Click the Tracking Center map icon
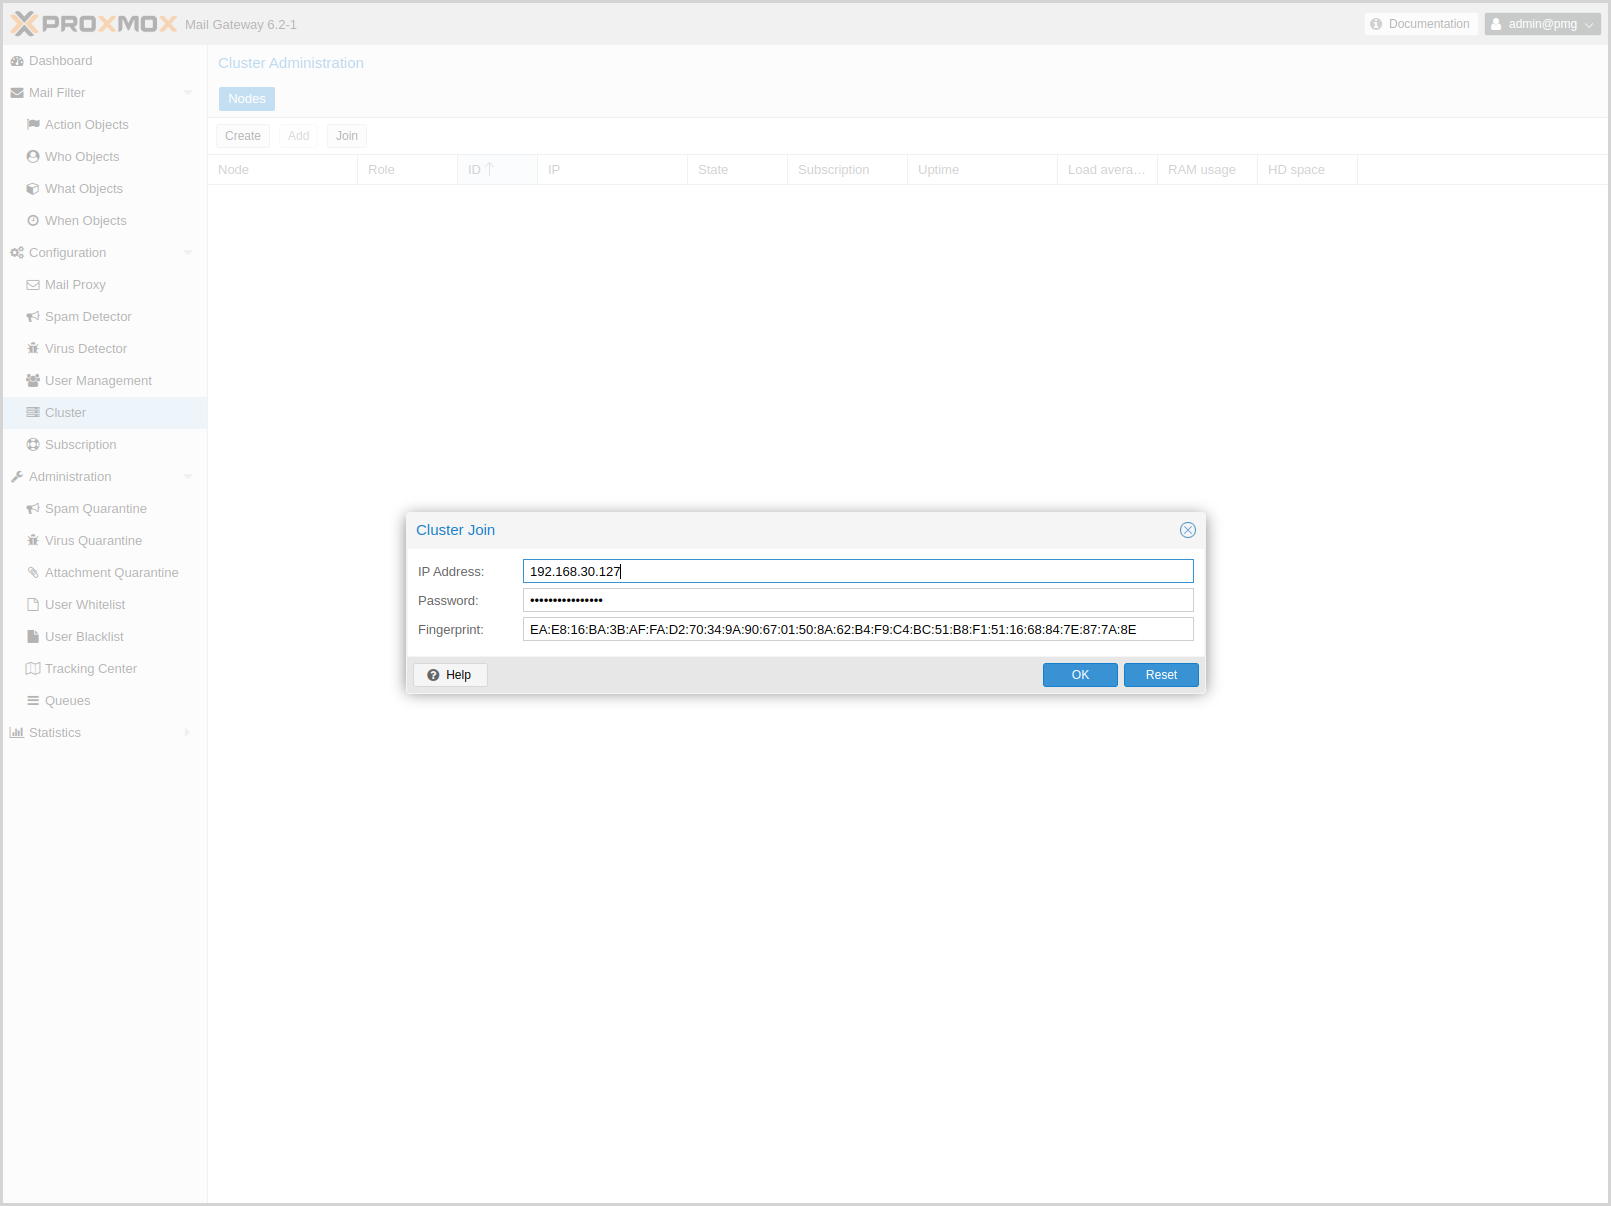This screenshot has width=1611, height=1206. [x=33, y=669]
